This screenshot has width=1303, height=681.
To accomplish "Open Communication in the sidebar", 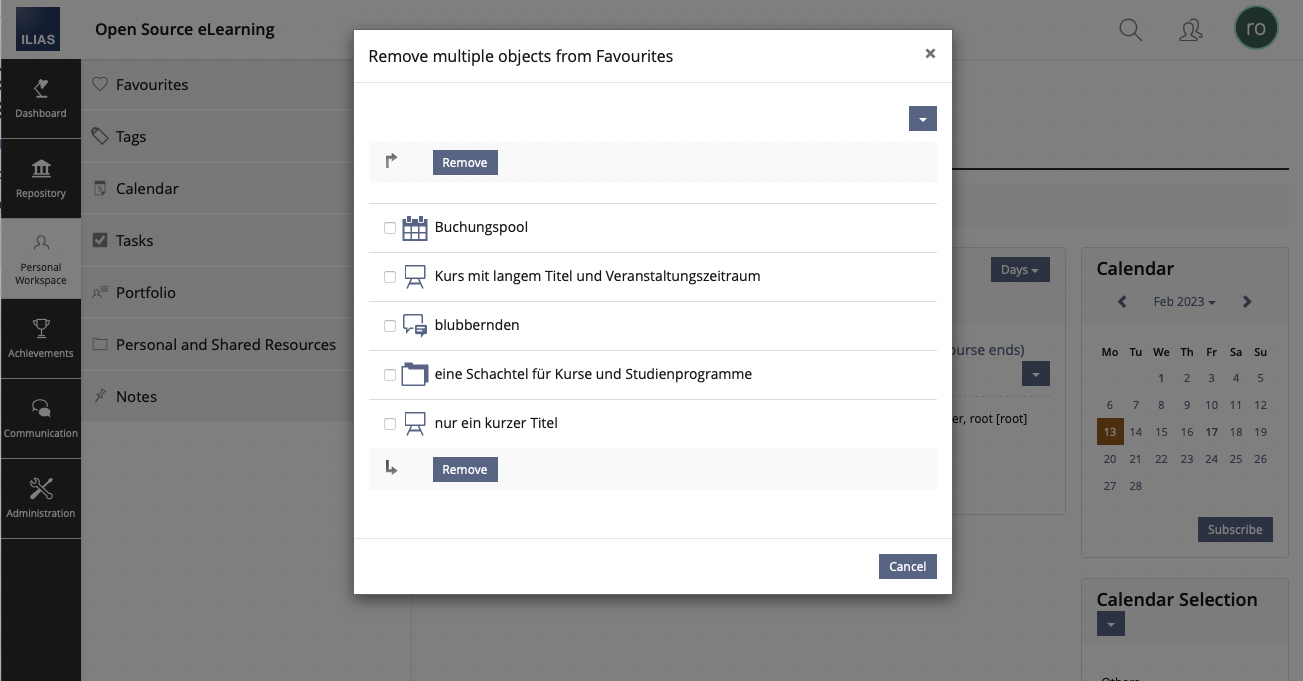I will [41, 418].
